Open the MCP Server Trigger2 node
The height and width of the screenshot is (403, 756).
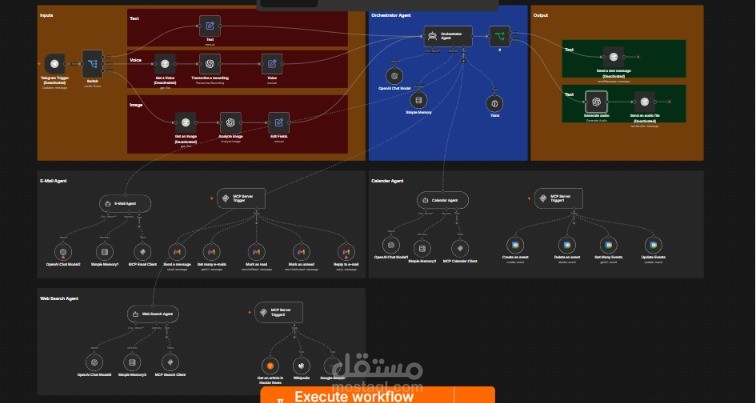pos(279,312)
